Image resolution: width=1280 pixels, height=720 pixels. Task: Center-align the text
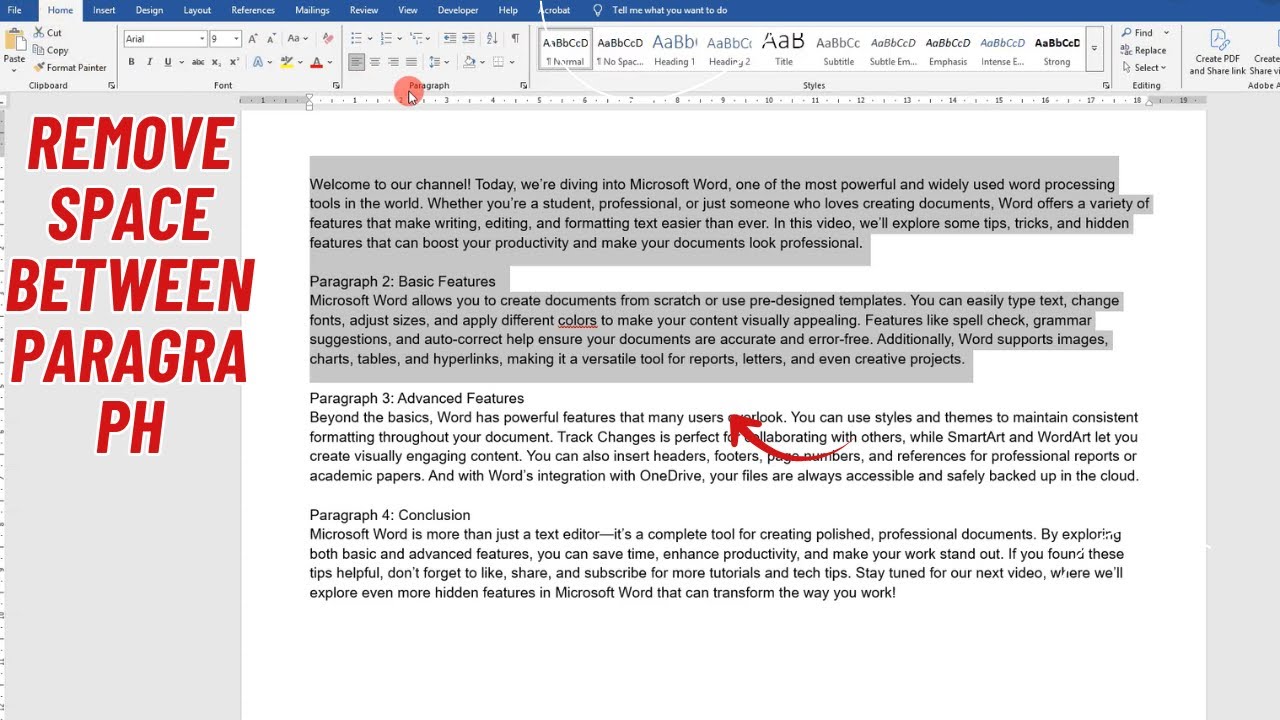[x=374, y=62]
